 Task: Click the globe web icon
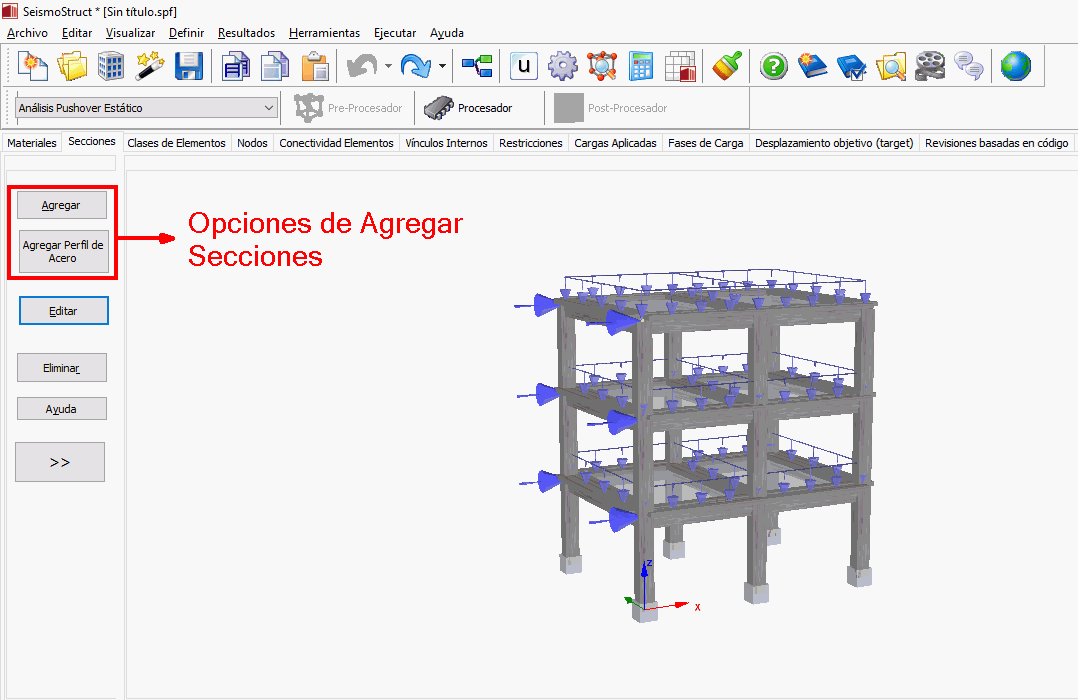pos(1015,67)
